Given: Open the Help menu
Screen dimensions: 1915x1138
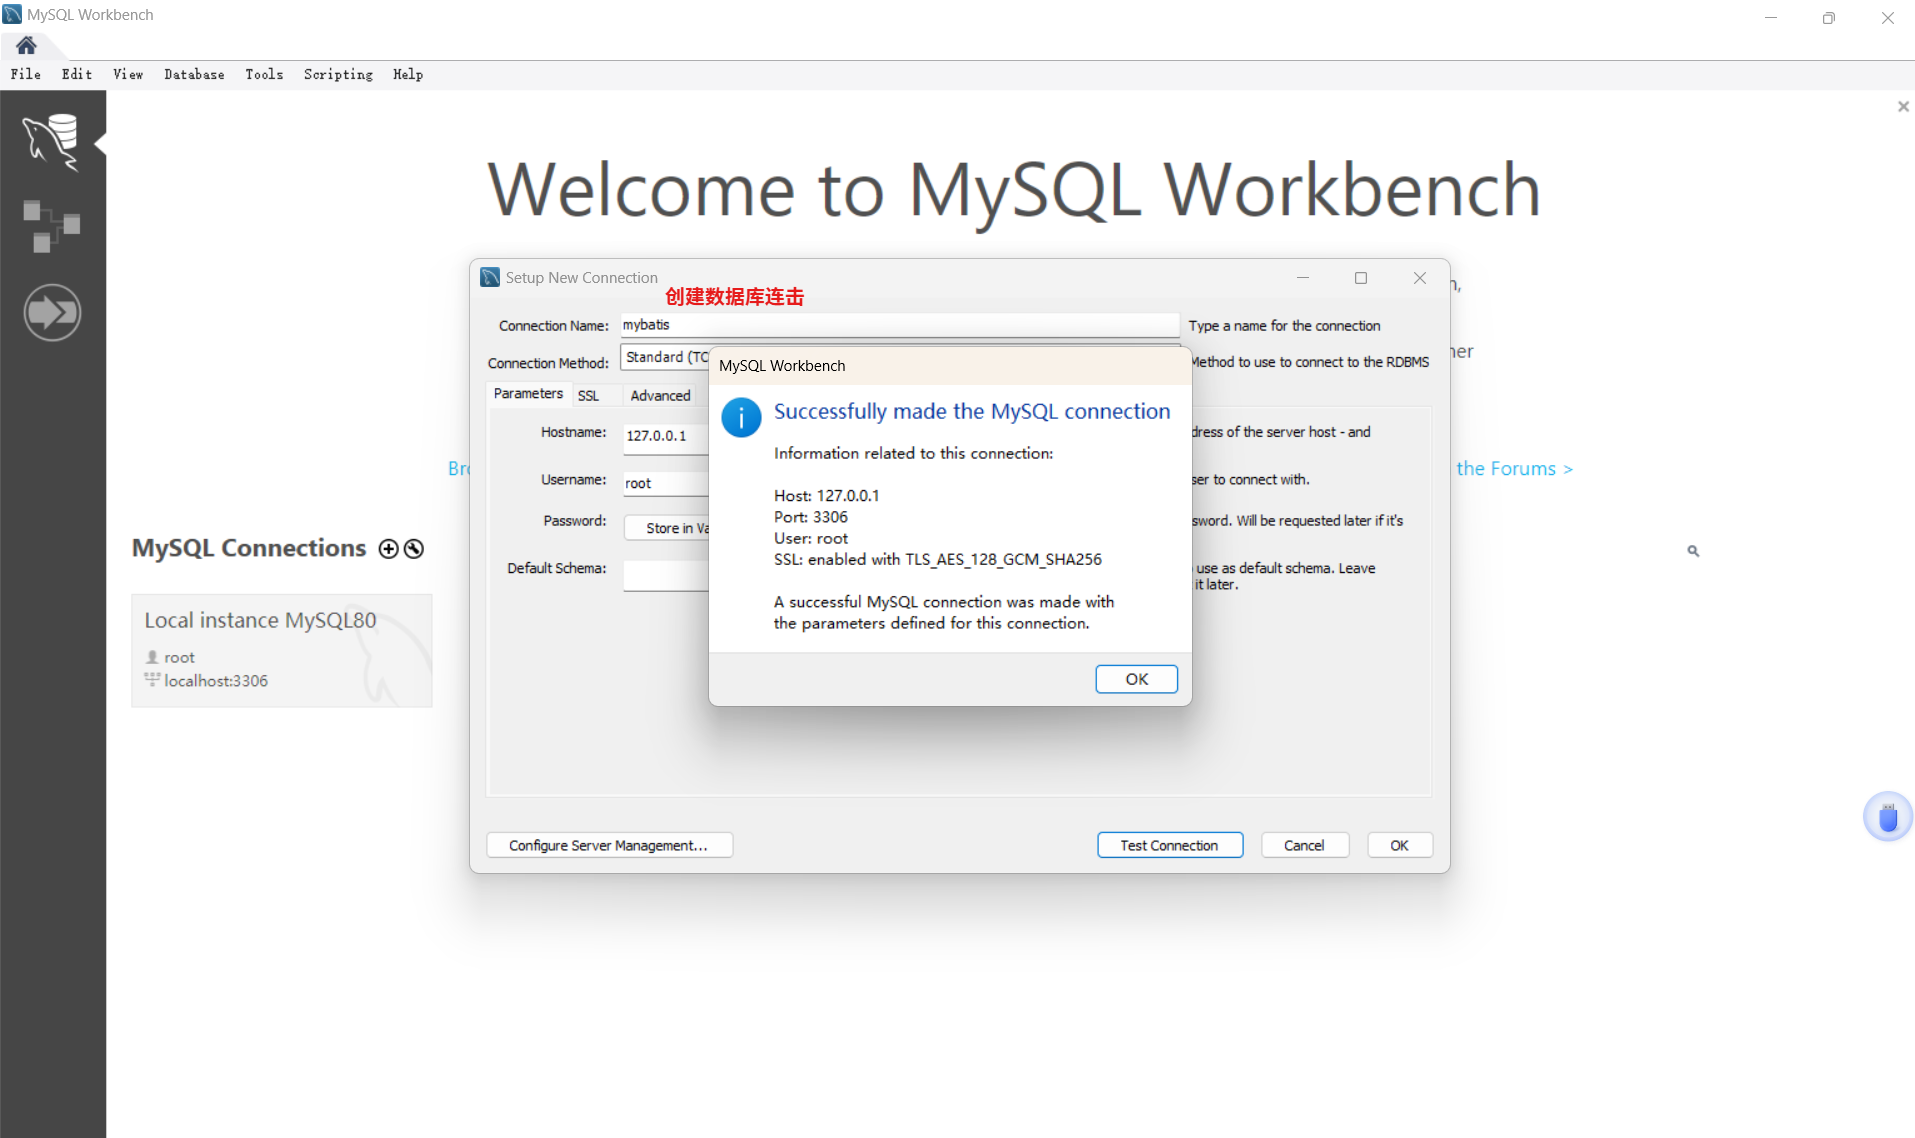Looking at the screenshot, I should (x=408, y=74).
